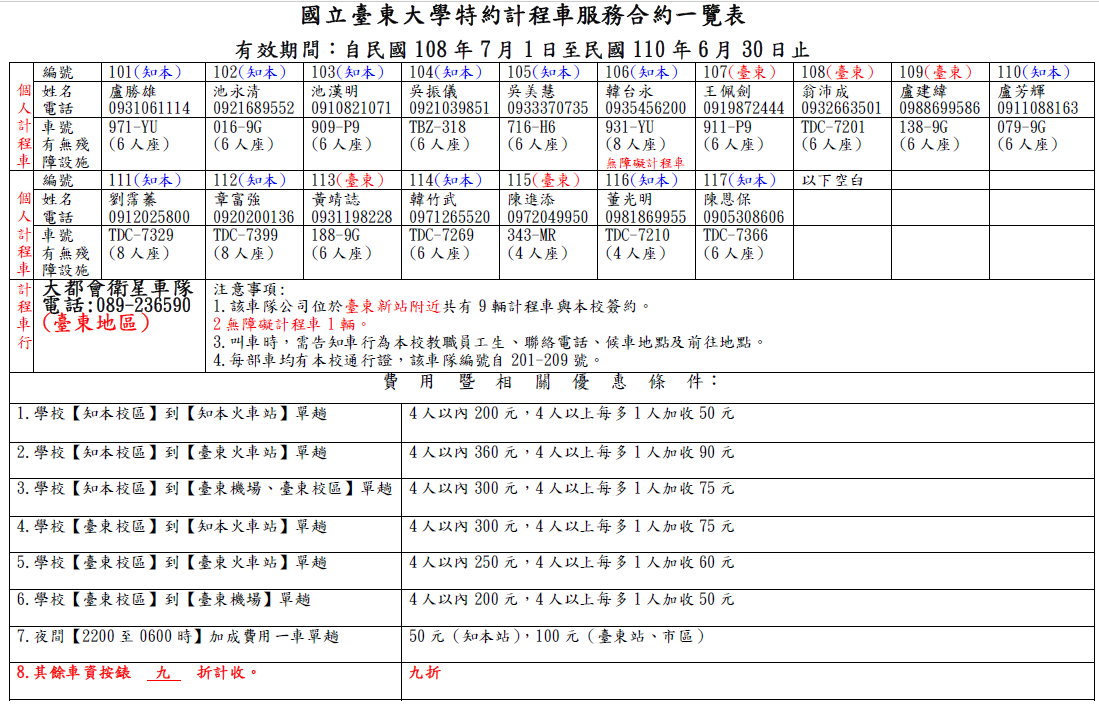Click red row 8 其餘車資按錶九折計收

pos(137,673)
